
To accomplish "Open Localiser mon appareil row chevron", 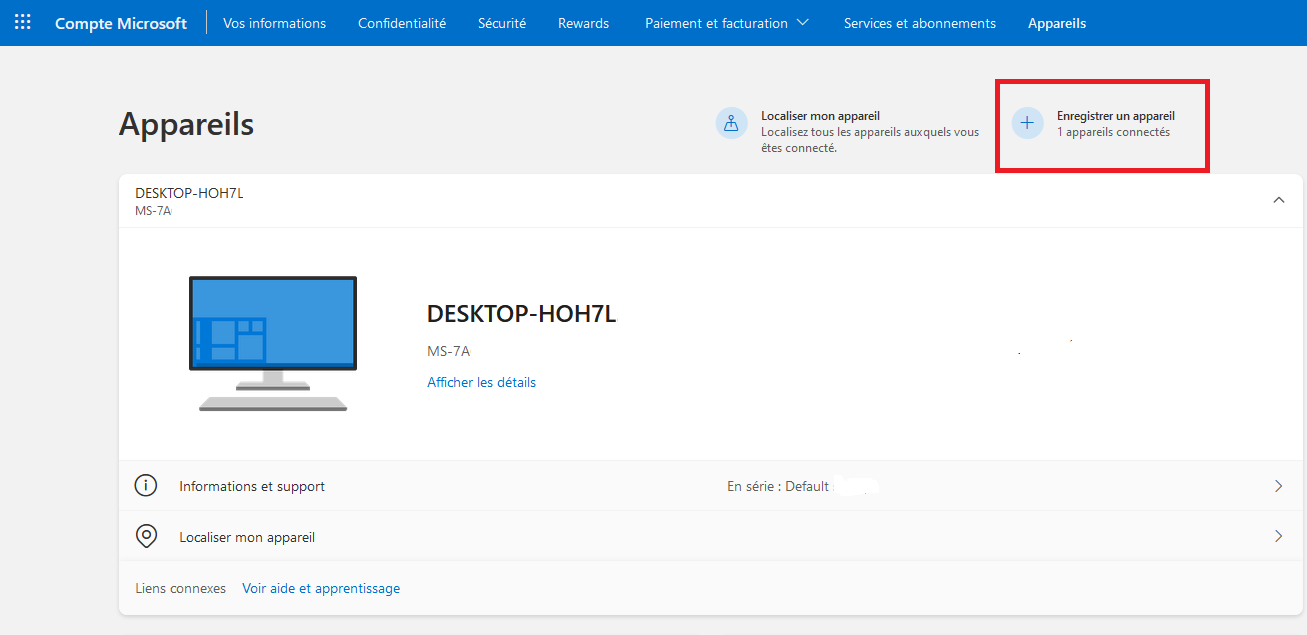I will click(1278, 536).
